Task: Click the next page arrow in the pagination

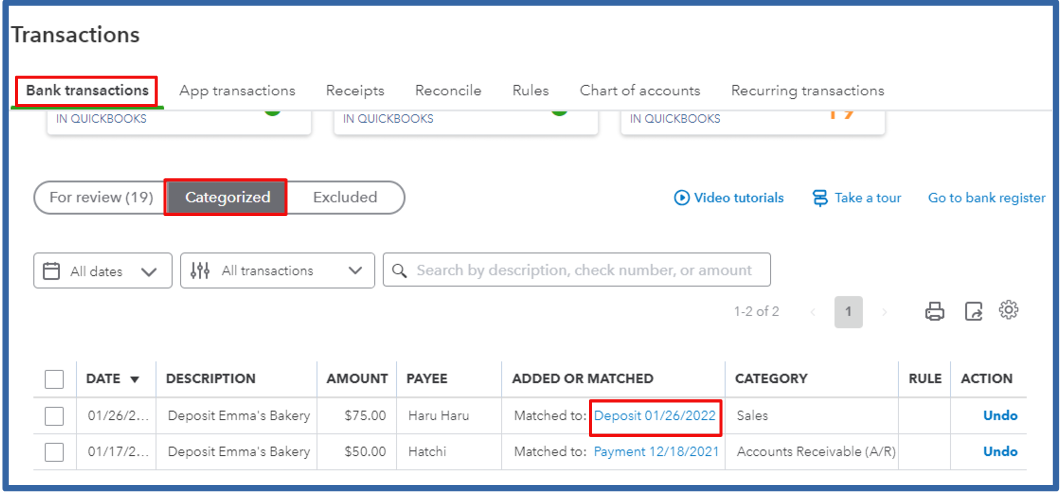Action: click(x=884, y=312)
